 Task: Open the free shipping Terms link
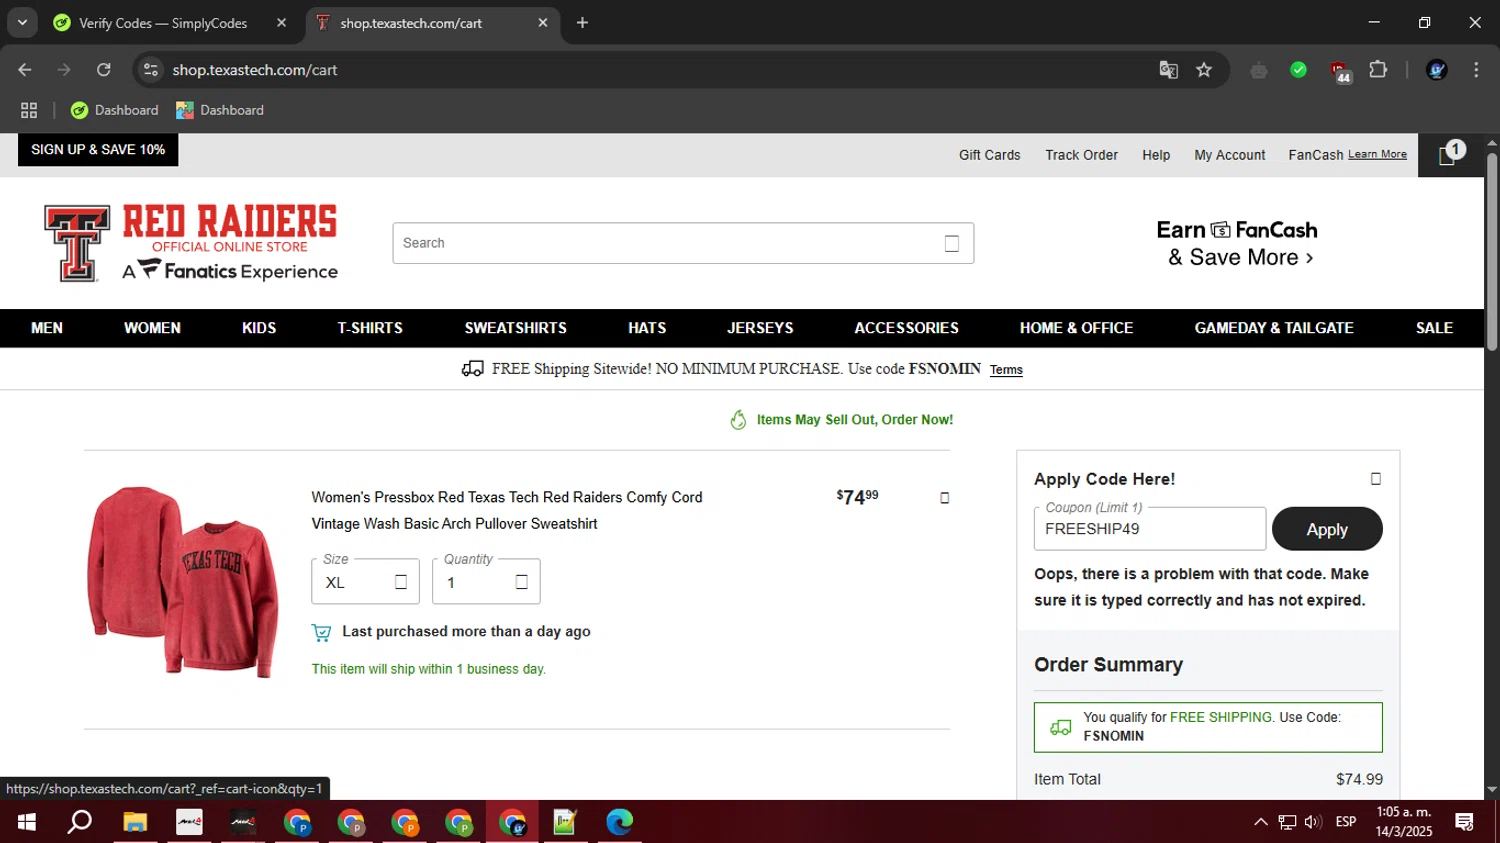pyautogui.click(x=1006, y=370)
